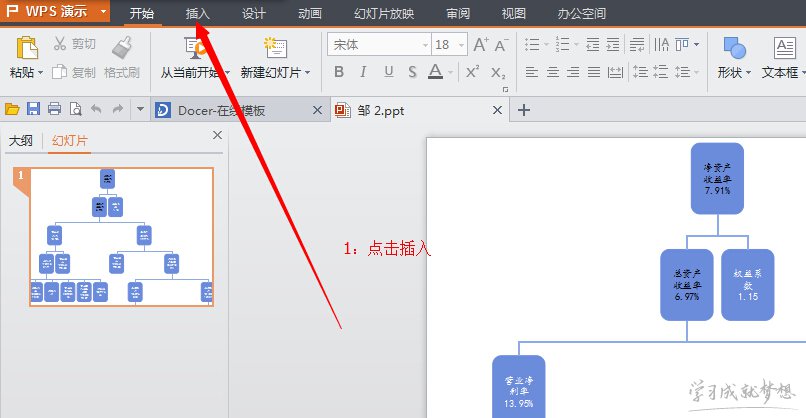Viewport: 806px width, 418px height.
Task: Open the 设计 ribbon tab
Action: pos(254,13)
